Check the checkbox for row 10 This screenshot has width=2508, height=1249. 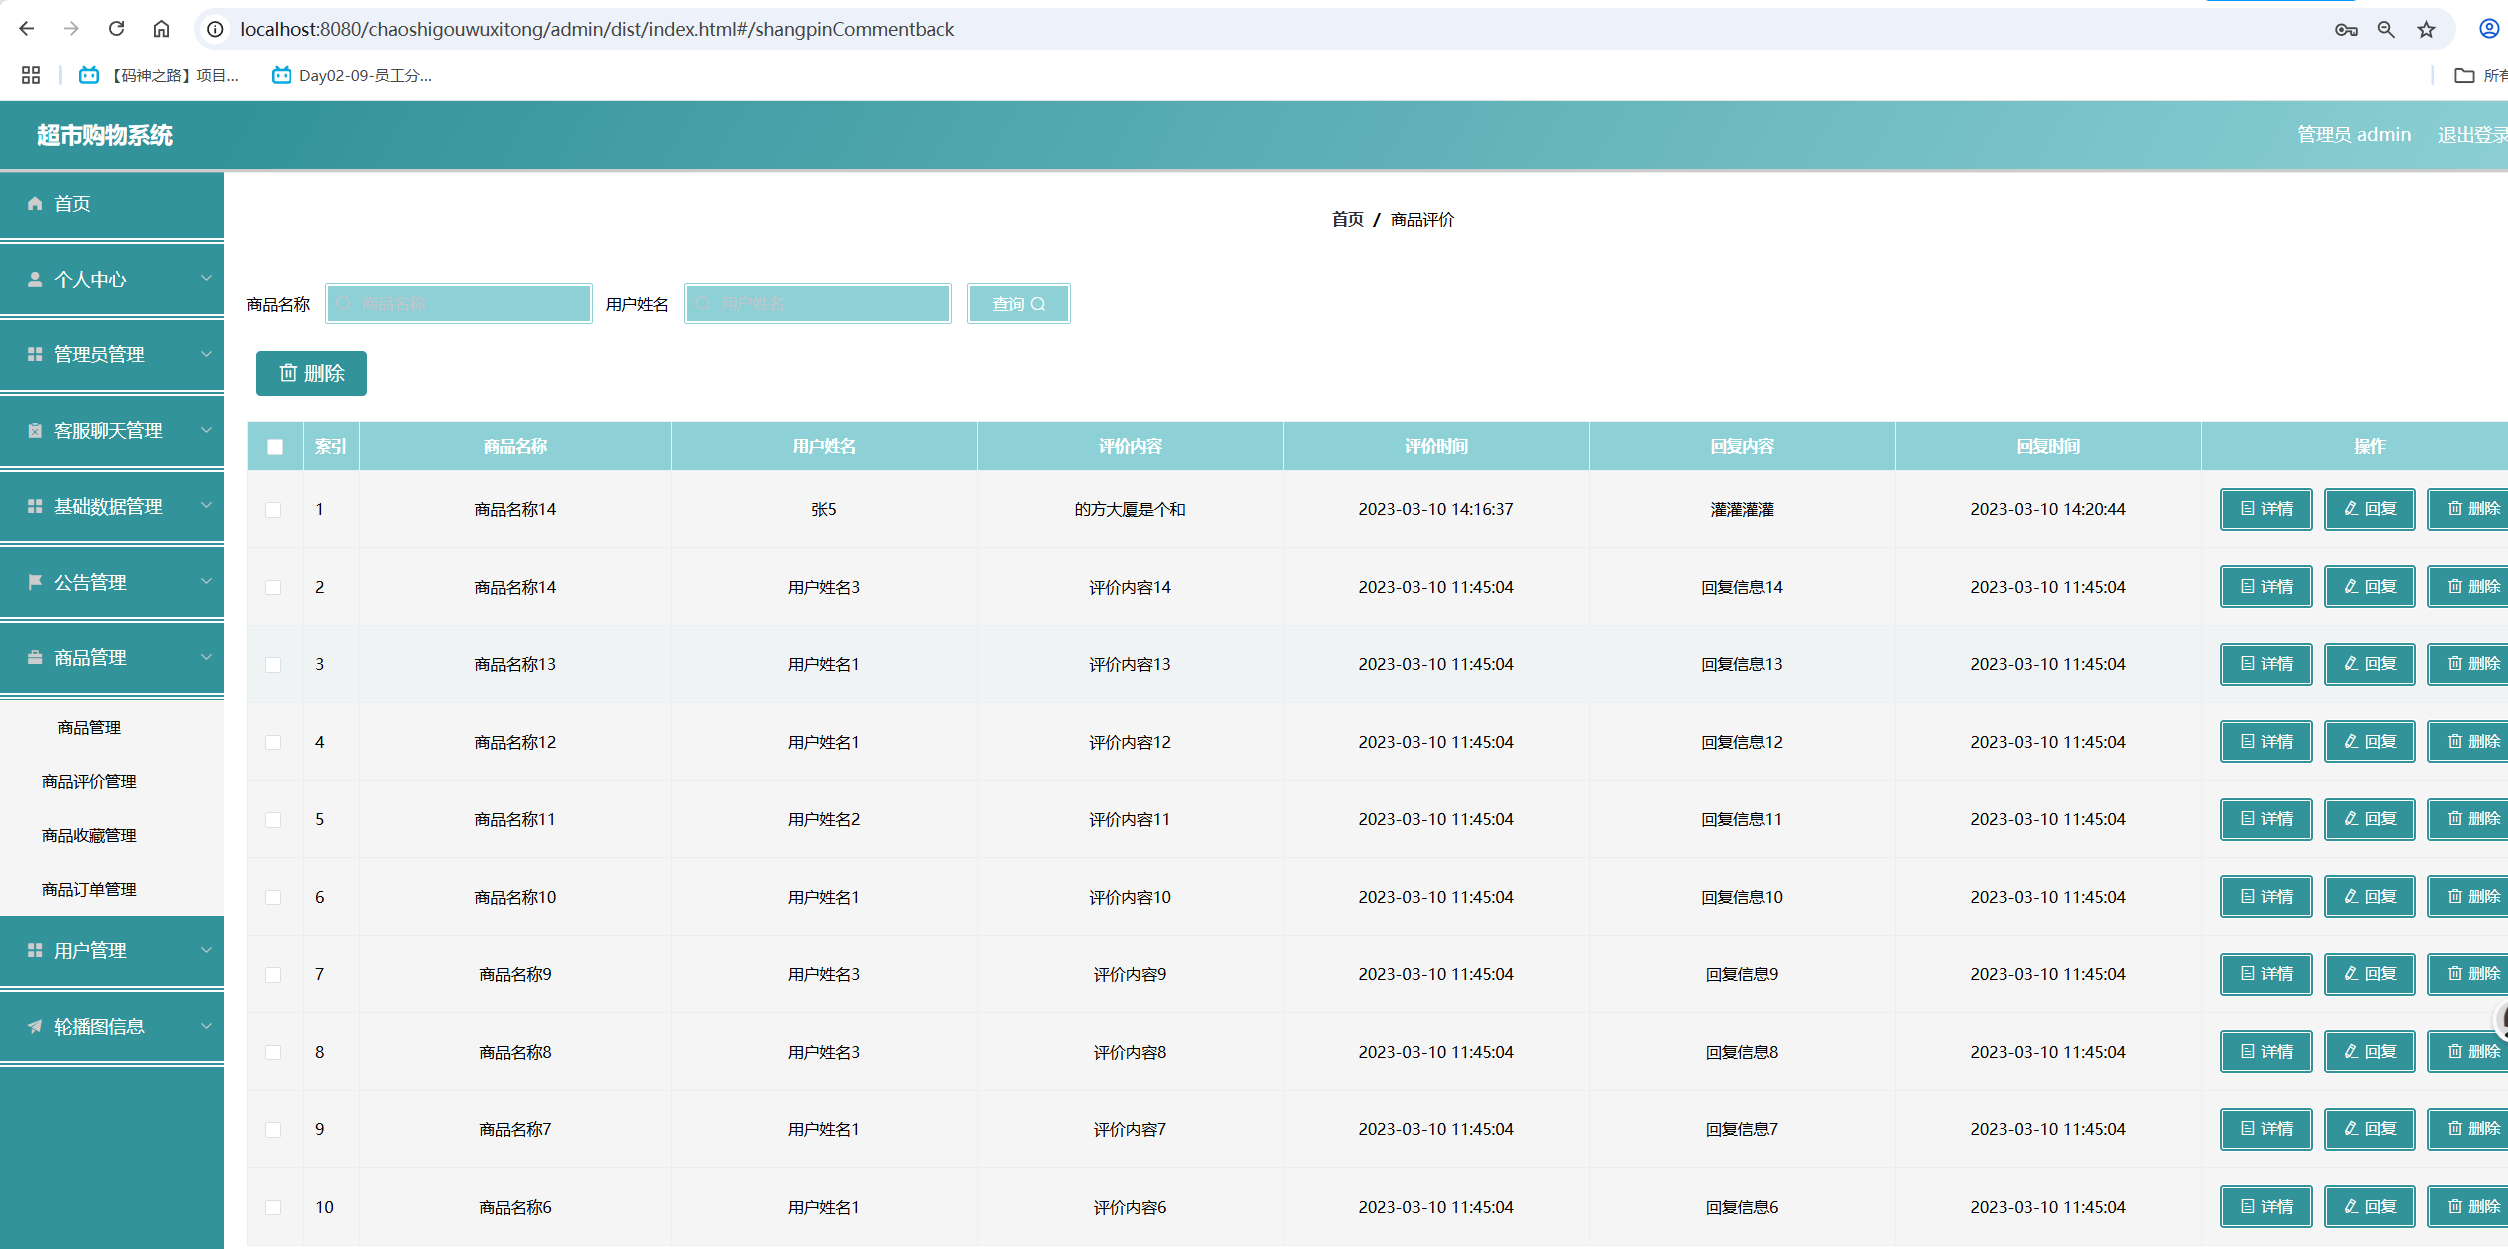tap(273, 1207)
